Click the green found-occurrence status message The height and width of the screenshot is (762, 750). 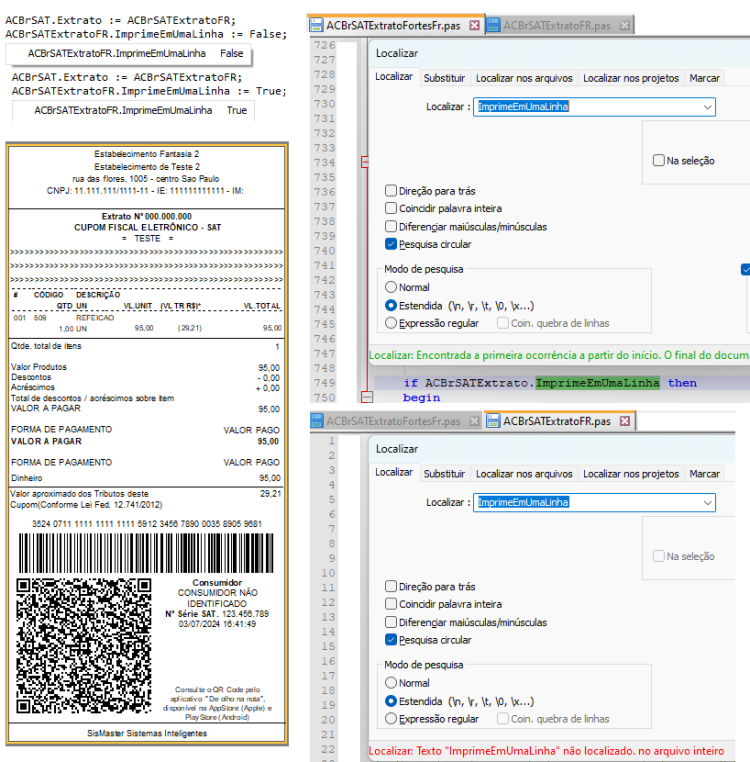pos(559,355)
